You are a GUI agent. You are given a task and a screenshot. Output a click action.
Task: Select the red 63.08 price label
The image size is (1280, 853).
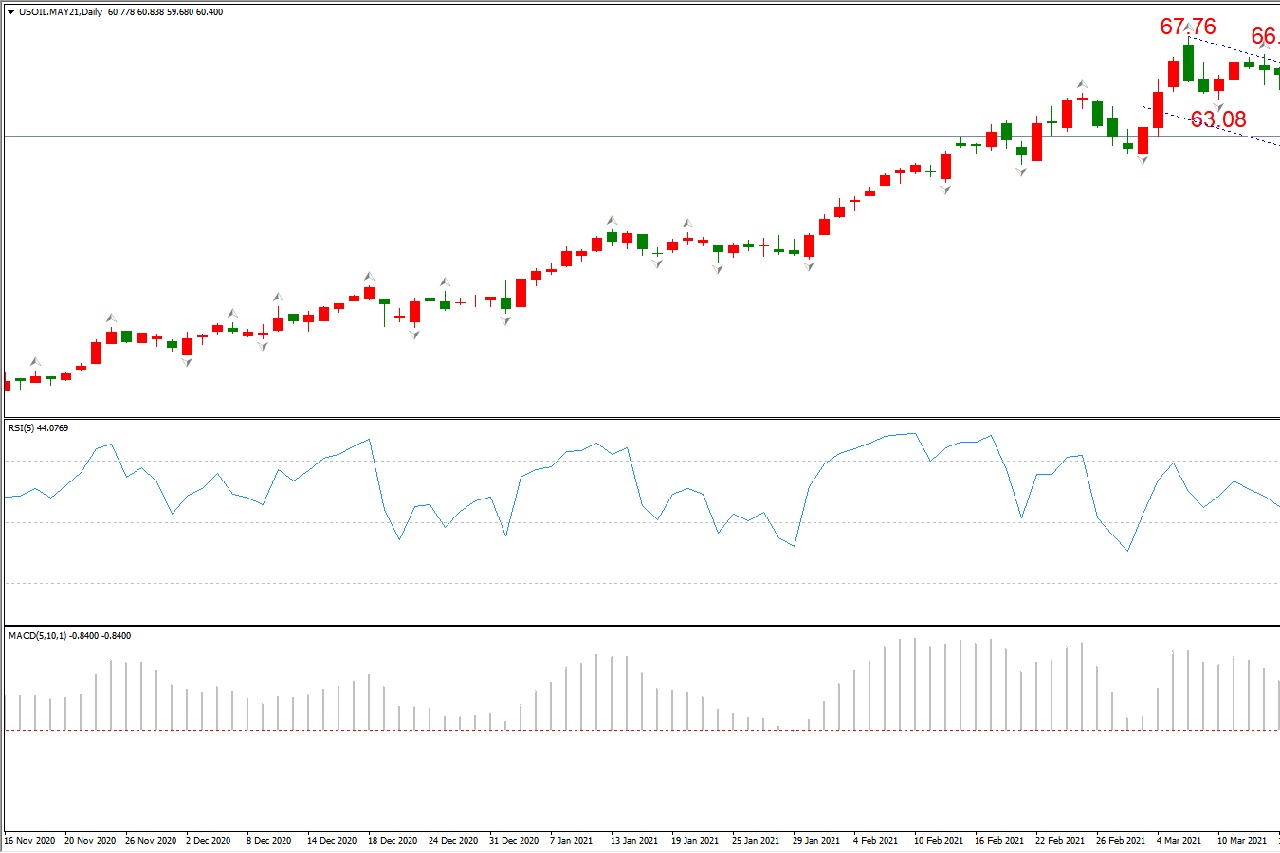(x=1218, y=120)
